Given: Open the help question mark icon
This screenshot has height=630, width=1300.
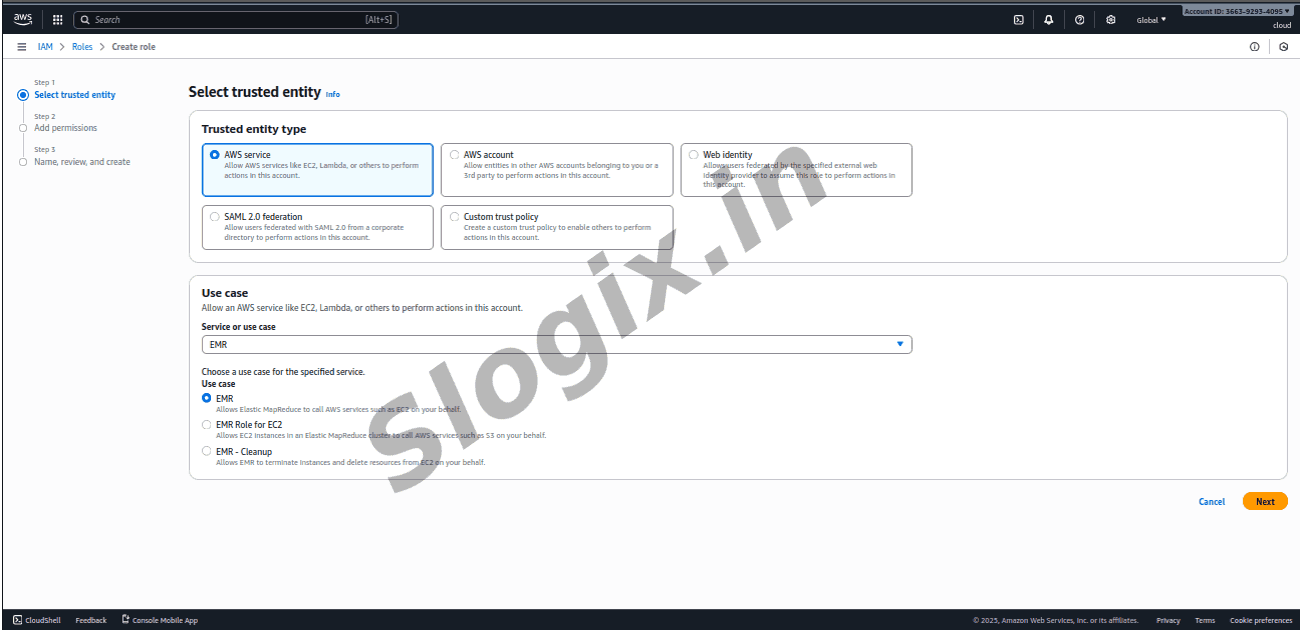Looking at the screenshot, I should (x=1079, y=19).
